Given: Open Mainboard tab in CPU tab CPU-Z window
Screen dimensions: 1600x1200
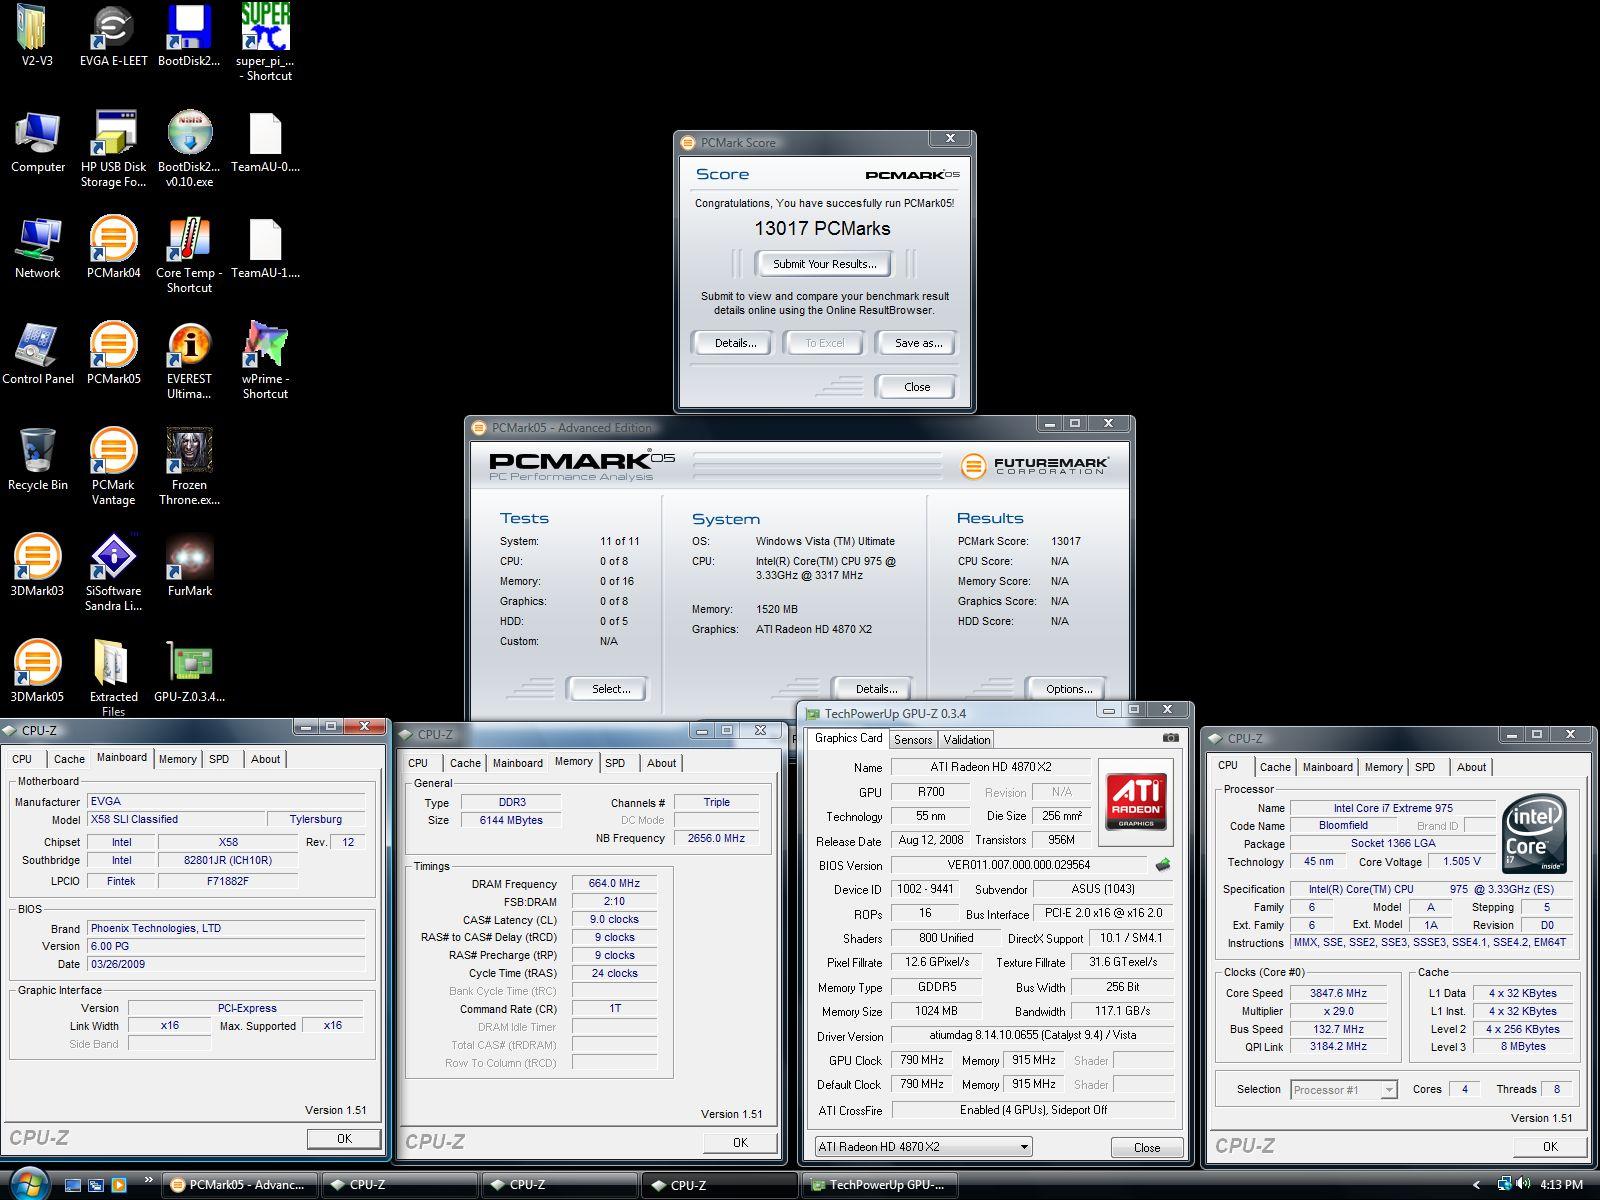Looking at the screenshot, I should [x=1327, y=767].
